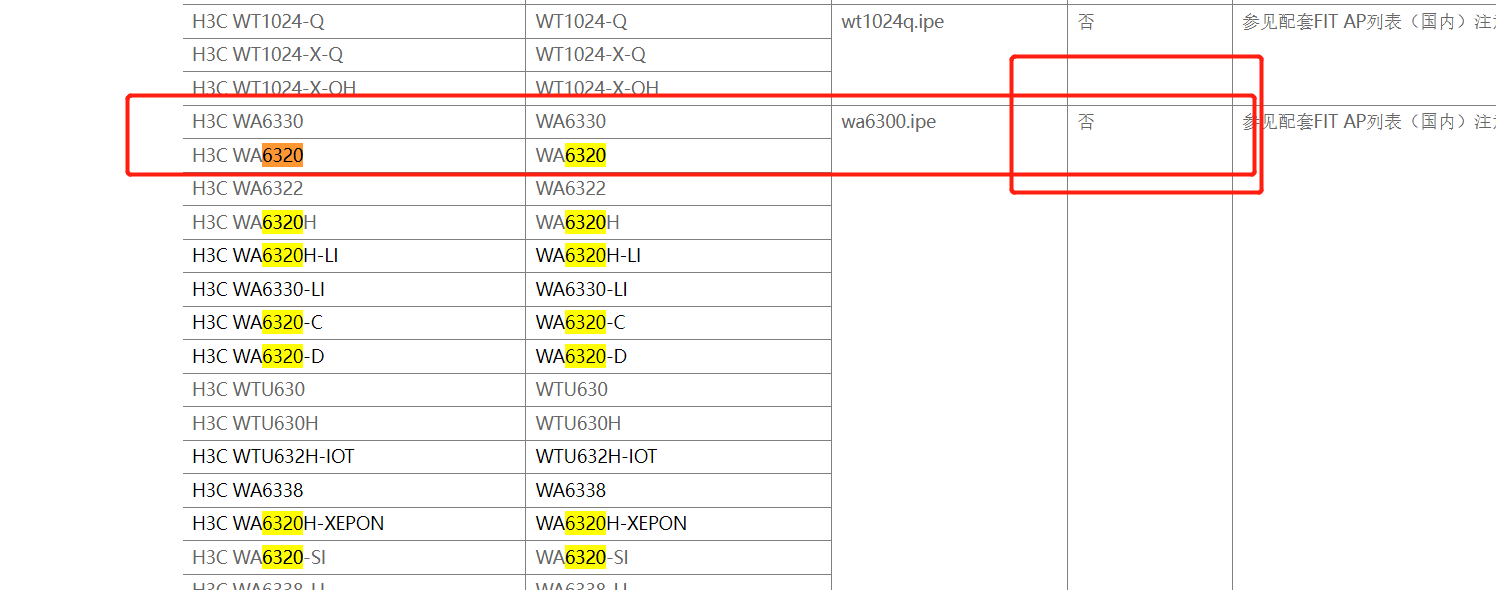Click the '否' value in the wt1024q.ipe row
The width and height of the screenshot is (1496, 590).
(x=1086, y=22)
